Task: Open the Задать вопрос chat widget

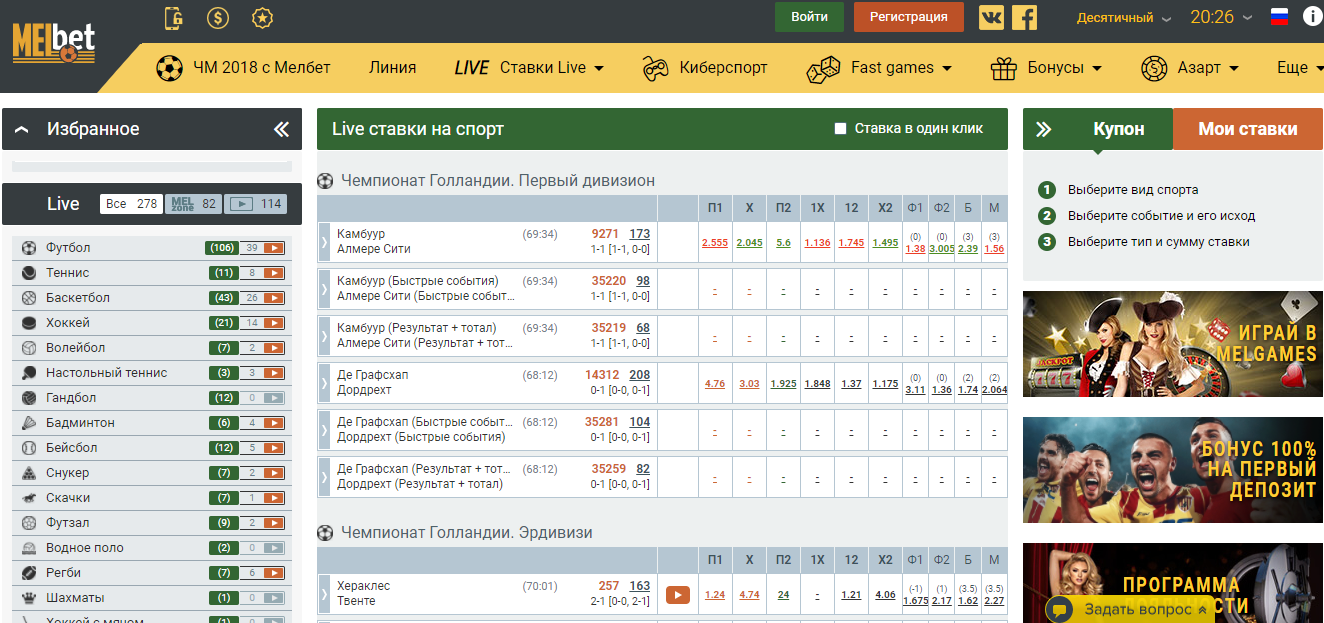Action: pyautogui.click(x=1128, y=609)
